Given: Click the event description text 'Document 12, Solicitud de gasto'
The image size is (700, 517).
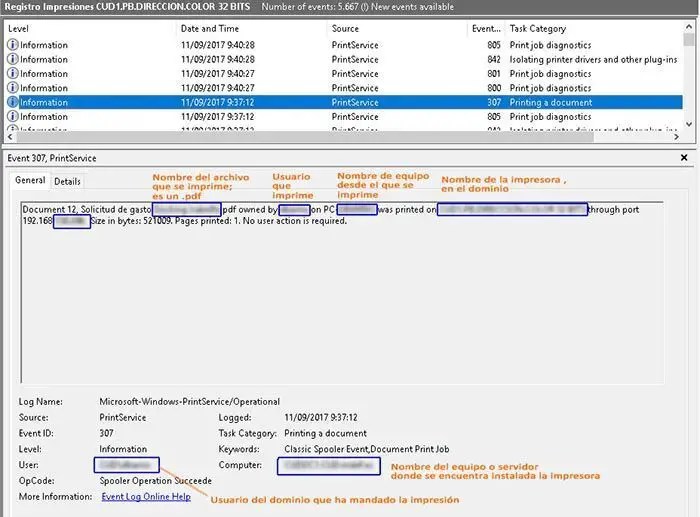Looking at the screenshot, I should pos(87,209).
